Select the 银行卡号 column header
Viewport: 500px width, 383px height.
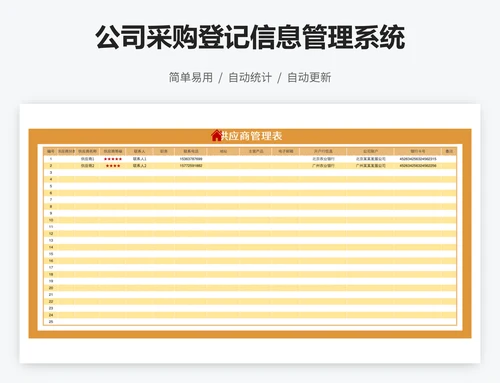[418, 151]
